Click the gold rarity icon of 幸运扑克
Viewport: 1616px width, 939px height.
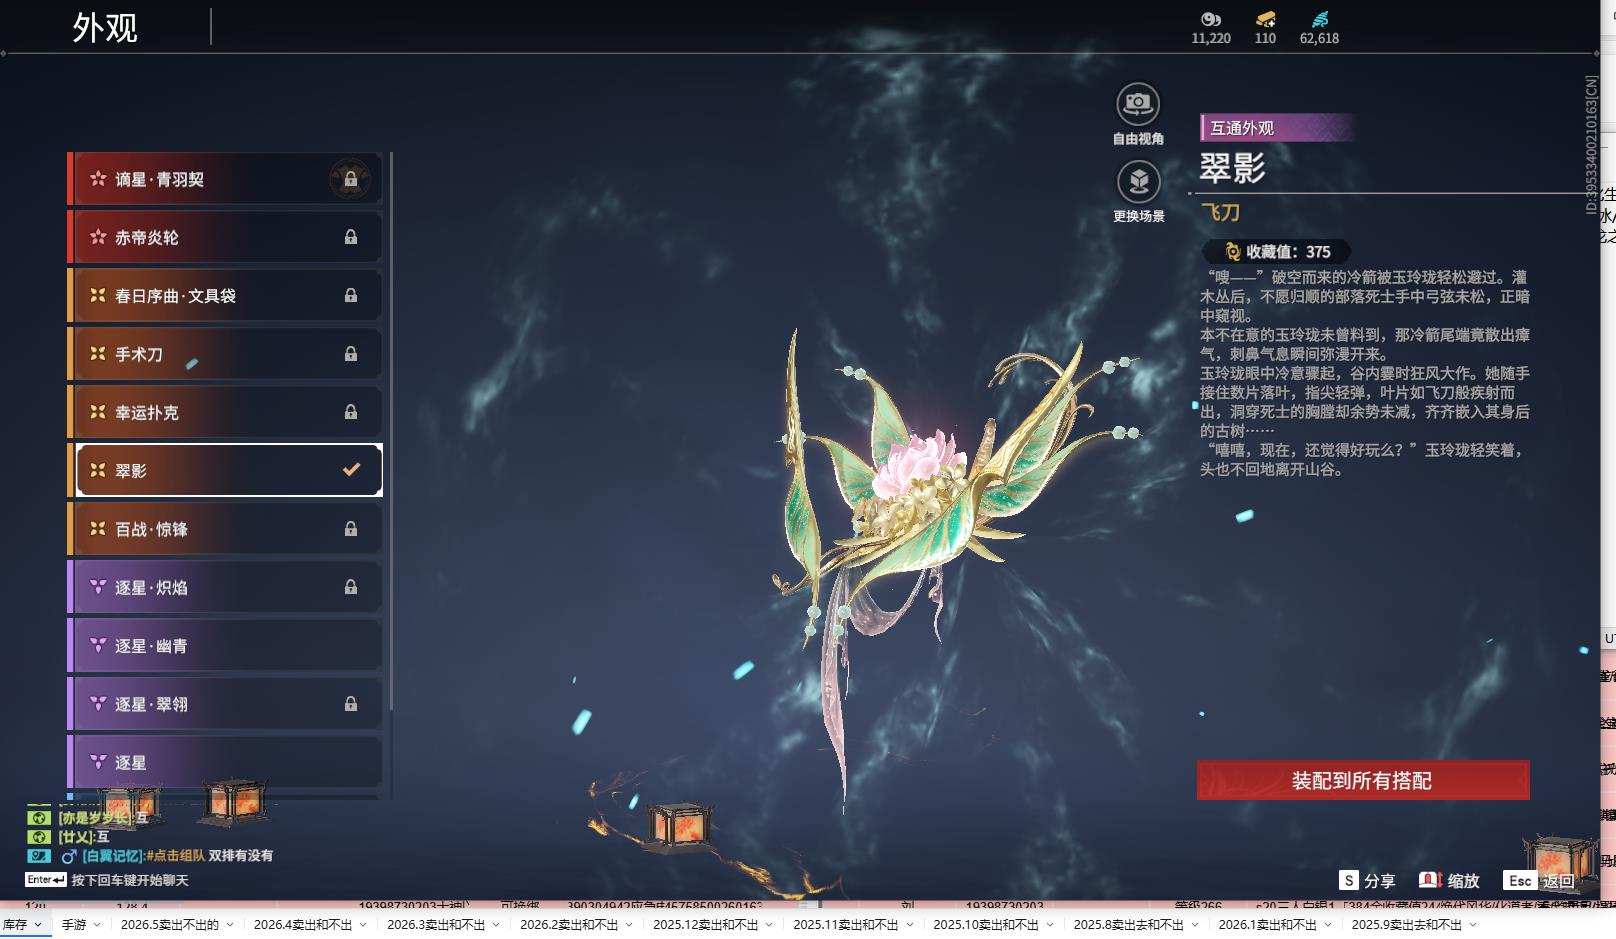tap(98, 411)
